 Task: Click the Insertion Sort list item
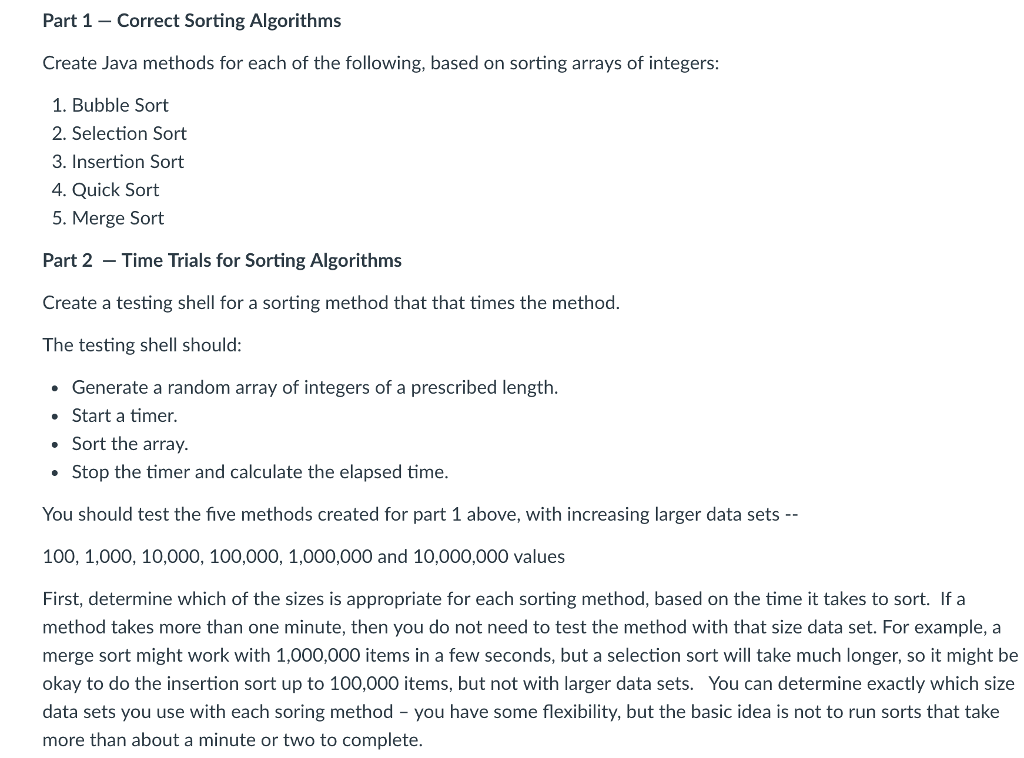(128, 161)
